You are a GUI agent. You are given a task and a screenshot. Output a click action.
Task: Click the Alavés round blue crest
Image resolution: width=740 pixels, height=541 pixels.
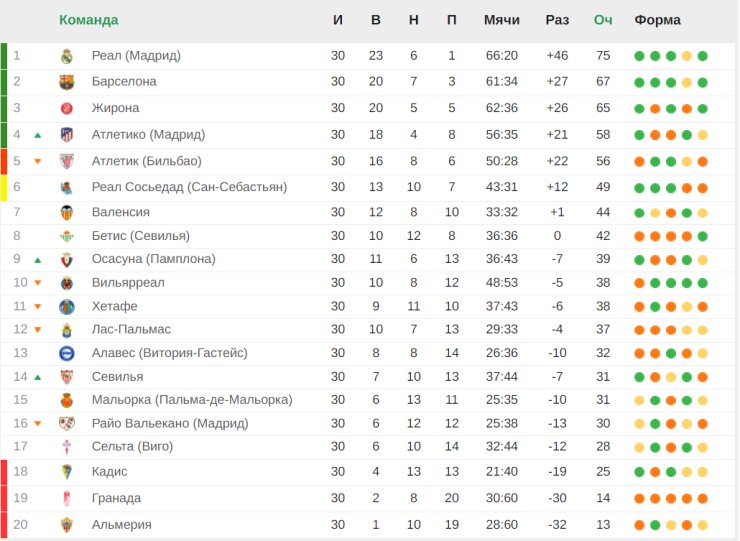click(x=67, y=353)
